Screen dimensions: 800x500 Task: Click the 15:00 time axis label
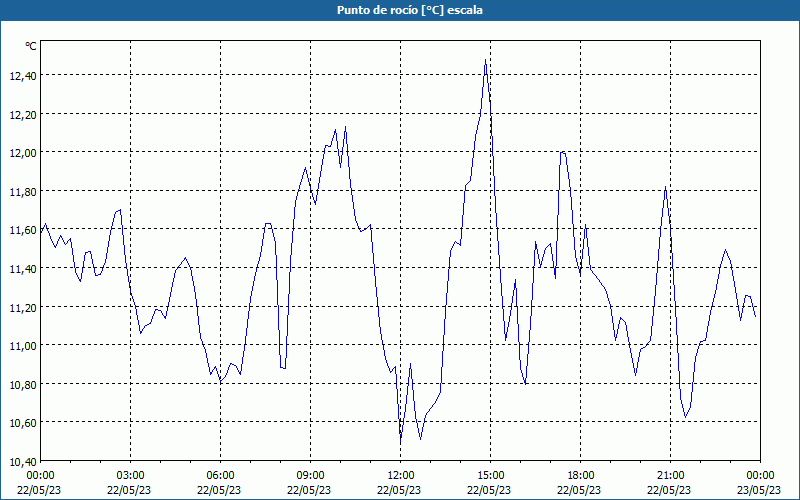point(490,476)
